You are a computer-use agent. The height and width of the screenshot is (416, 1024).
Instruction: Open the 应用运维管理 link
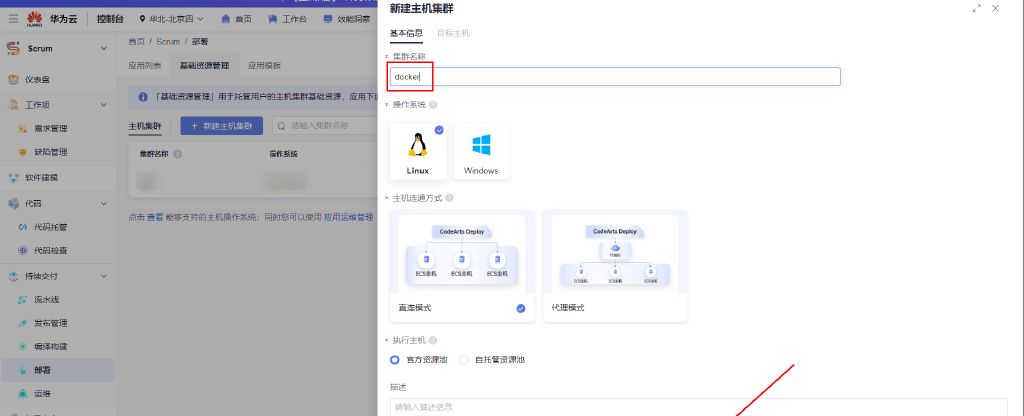tap(349, 217)
